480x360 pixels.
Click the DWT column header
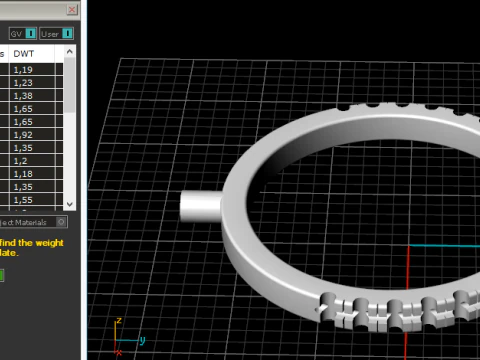(32, 54)
